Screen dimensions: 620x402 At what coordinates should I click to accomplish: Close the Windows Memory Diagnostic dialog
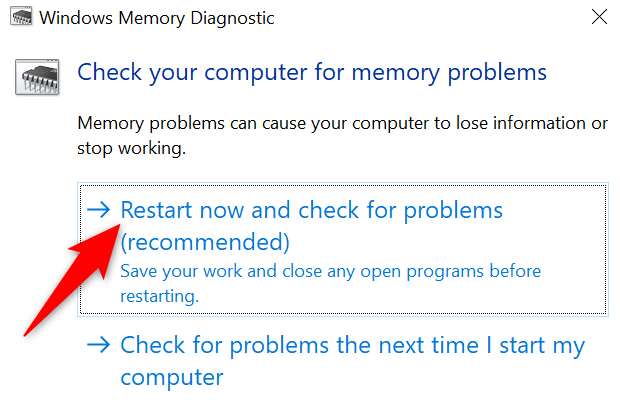coord(598,18)
